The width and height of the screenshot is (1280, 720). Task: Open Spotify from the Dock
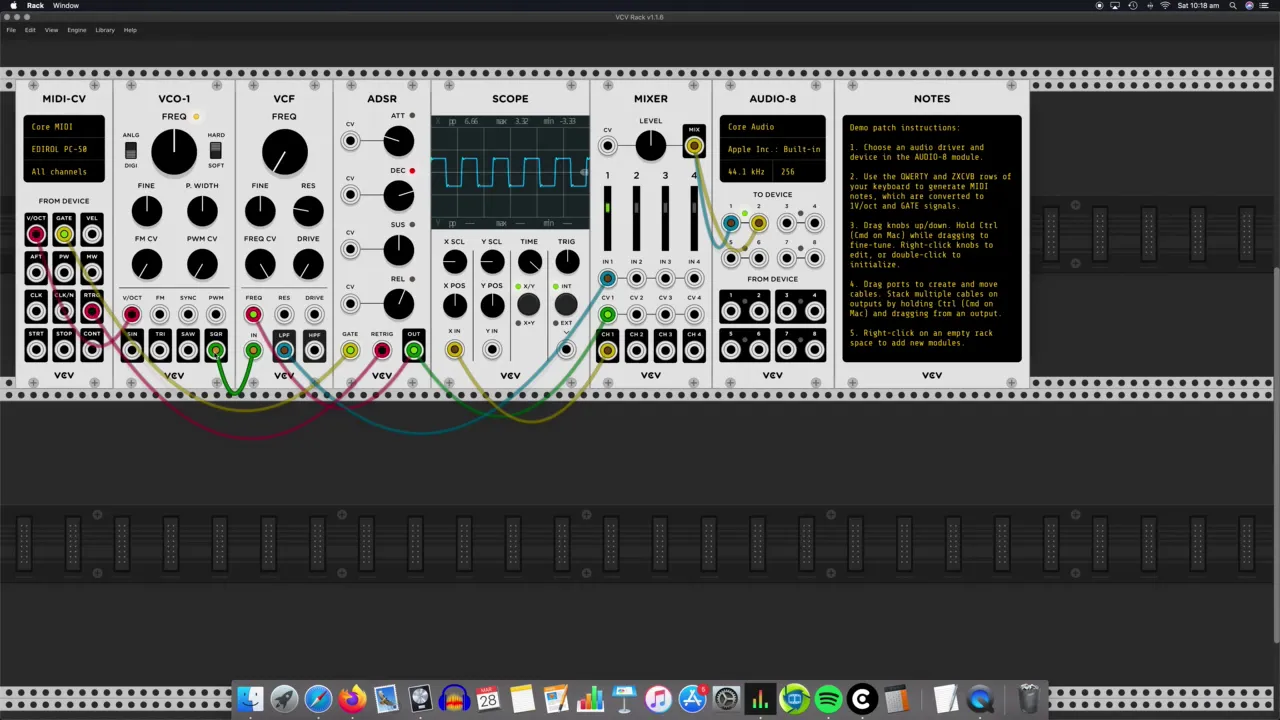tap(828, 699)
